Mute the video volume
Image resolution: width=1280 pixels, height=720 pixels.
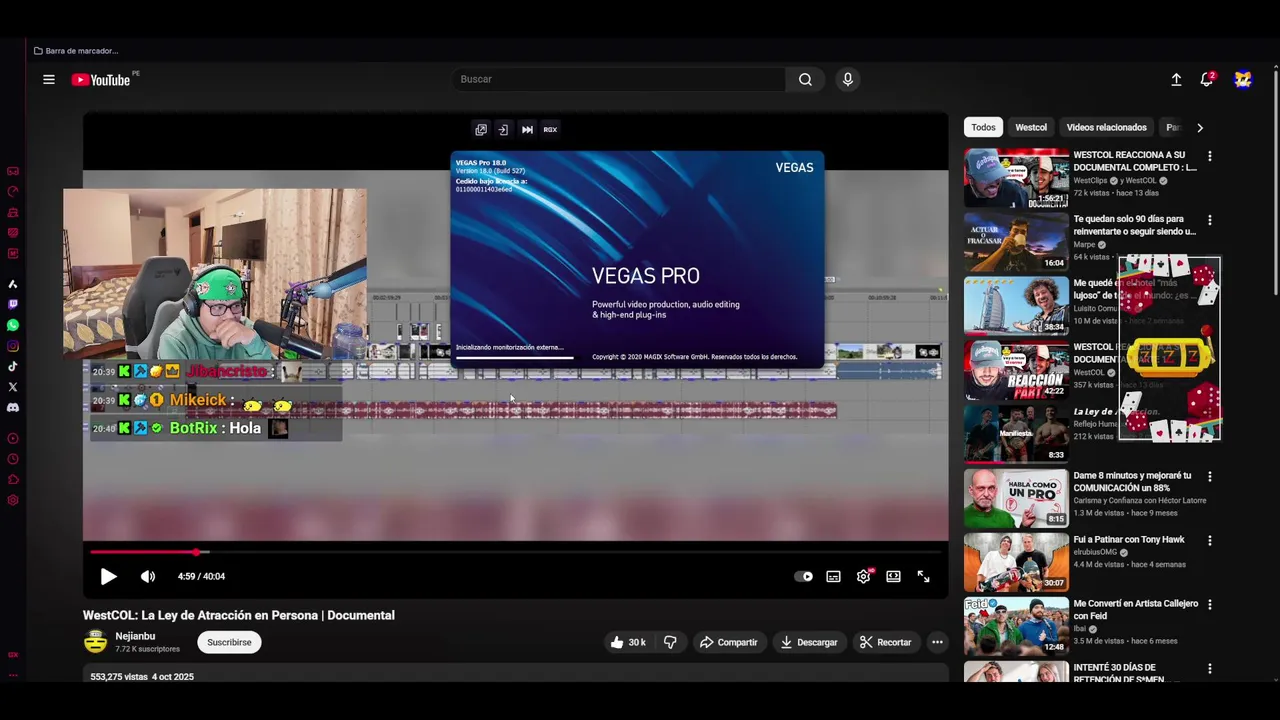pyautogui.click(x=148, y=576)
